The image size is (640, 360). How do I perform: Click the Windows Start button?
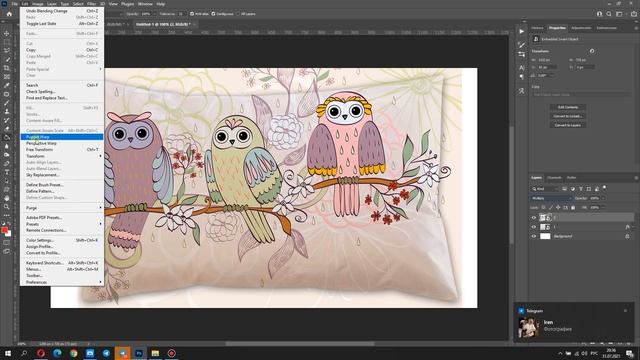coord(8,353)
